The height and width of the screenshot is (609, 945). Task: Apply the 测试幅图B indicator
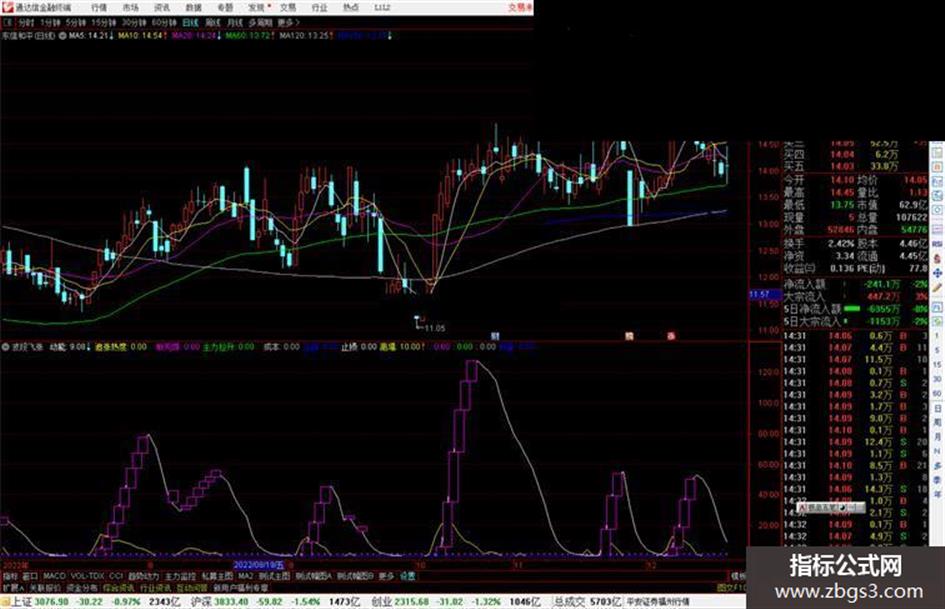tap(355, 576)
